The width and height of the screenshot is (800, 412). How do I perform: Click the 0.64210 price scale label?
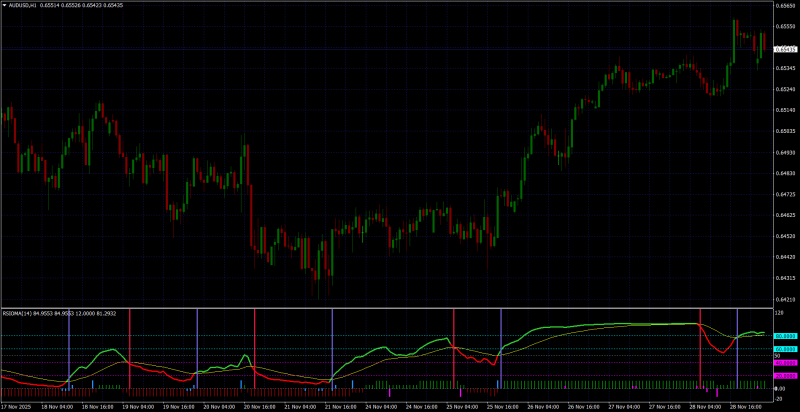click(784, 299)
